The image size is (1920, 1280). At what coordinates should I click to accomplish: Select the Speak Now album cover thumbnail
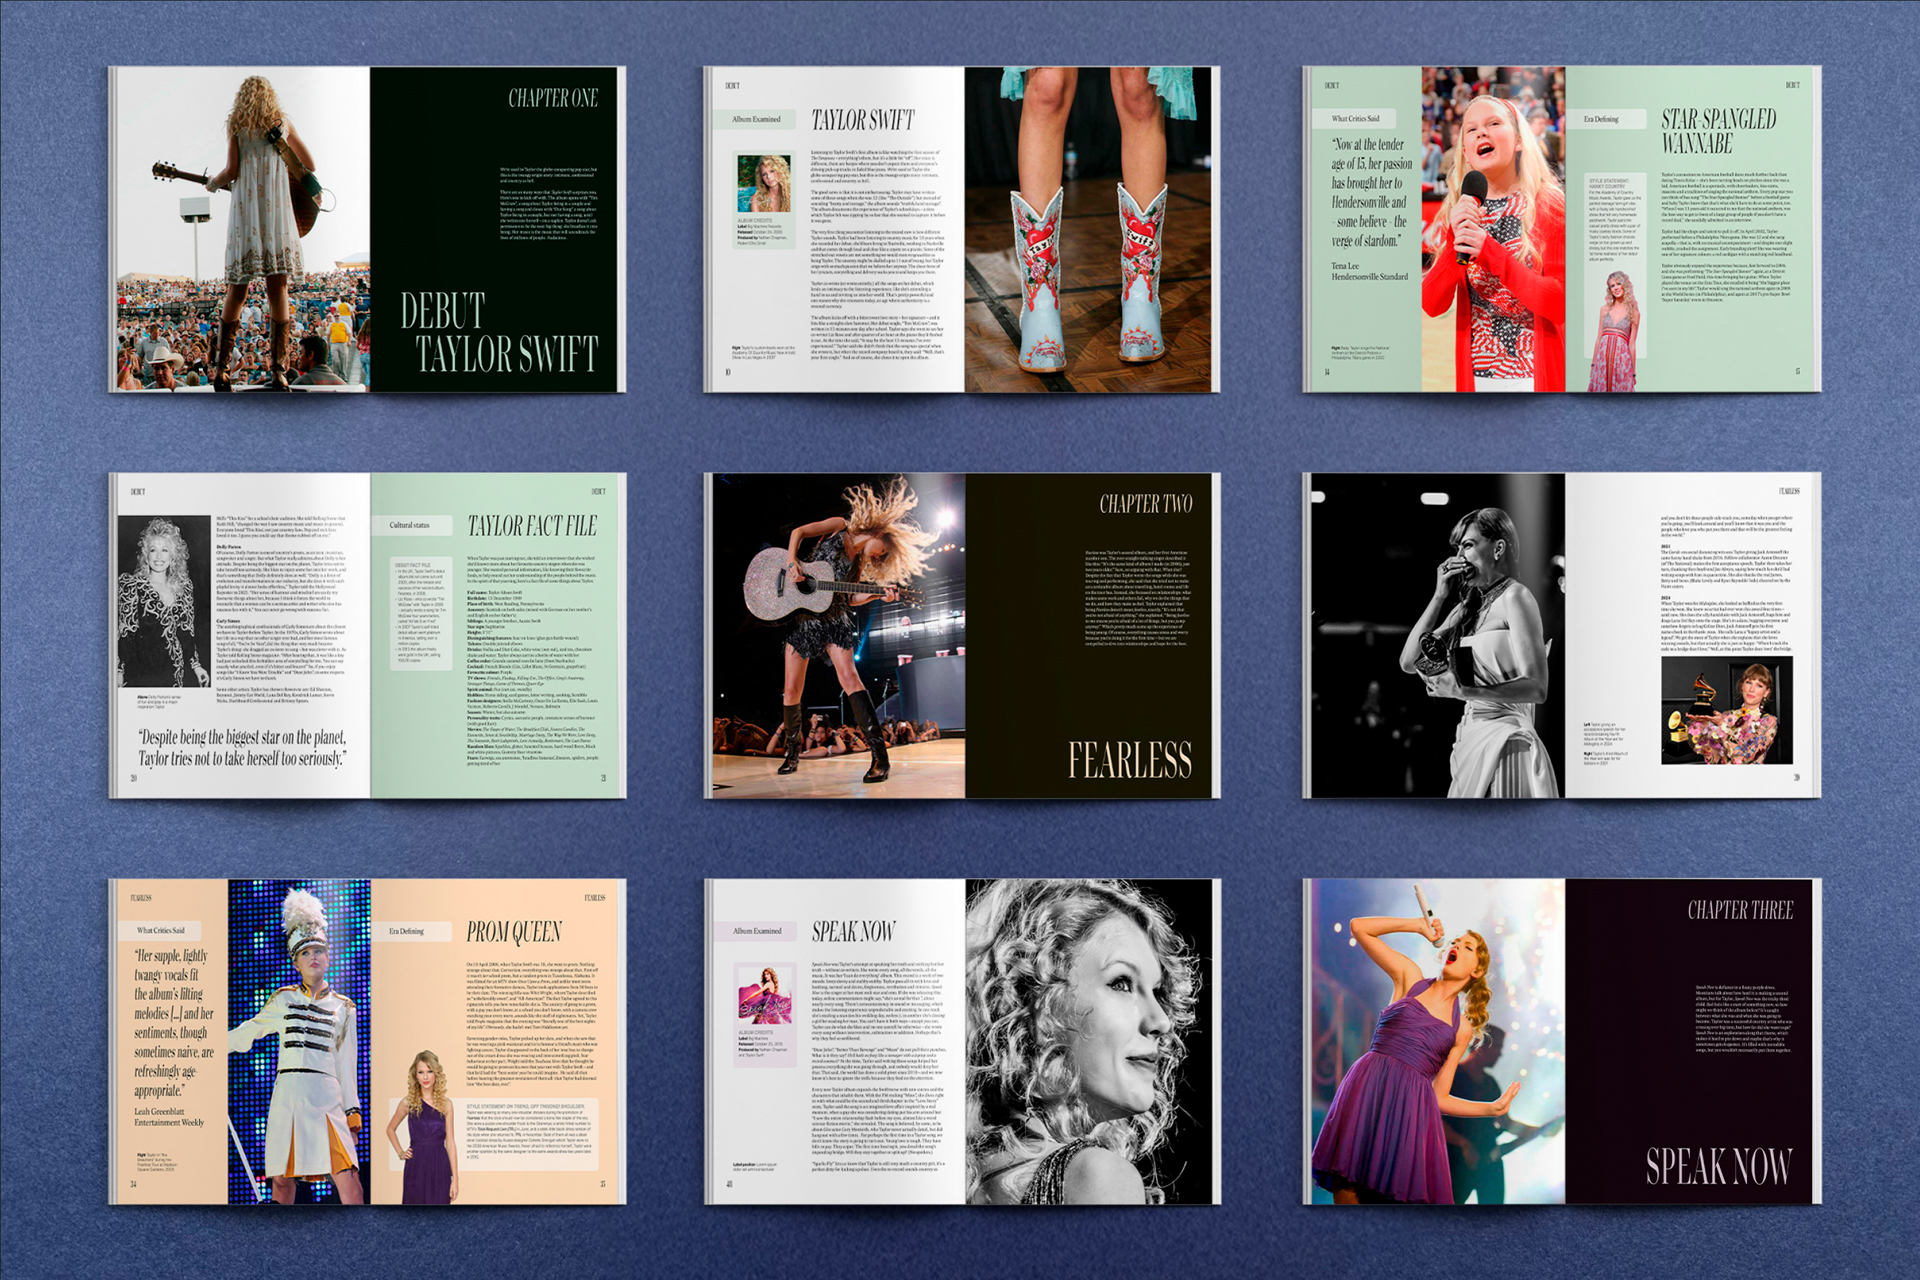coord(765,994)
